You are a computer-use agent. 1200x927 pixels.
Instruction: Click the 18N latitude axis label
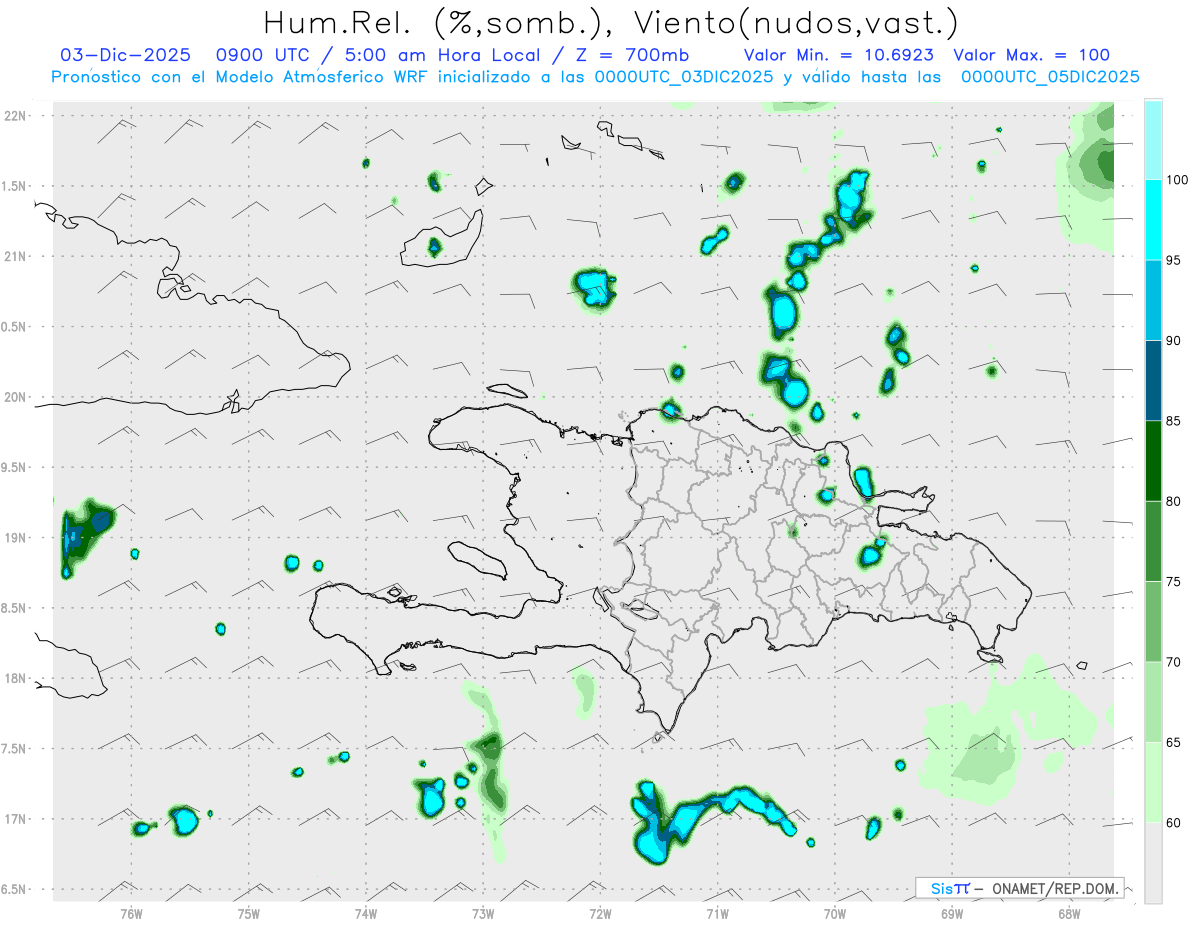16,678
